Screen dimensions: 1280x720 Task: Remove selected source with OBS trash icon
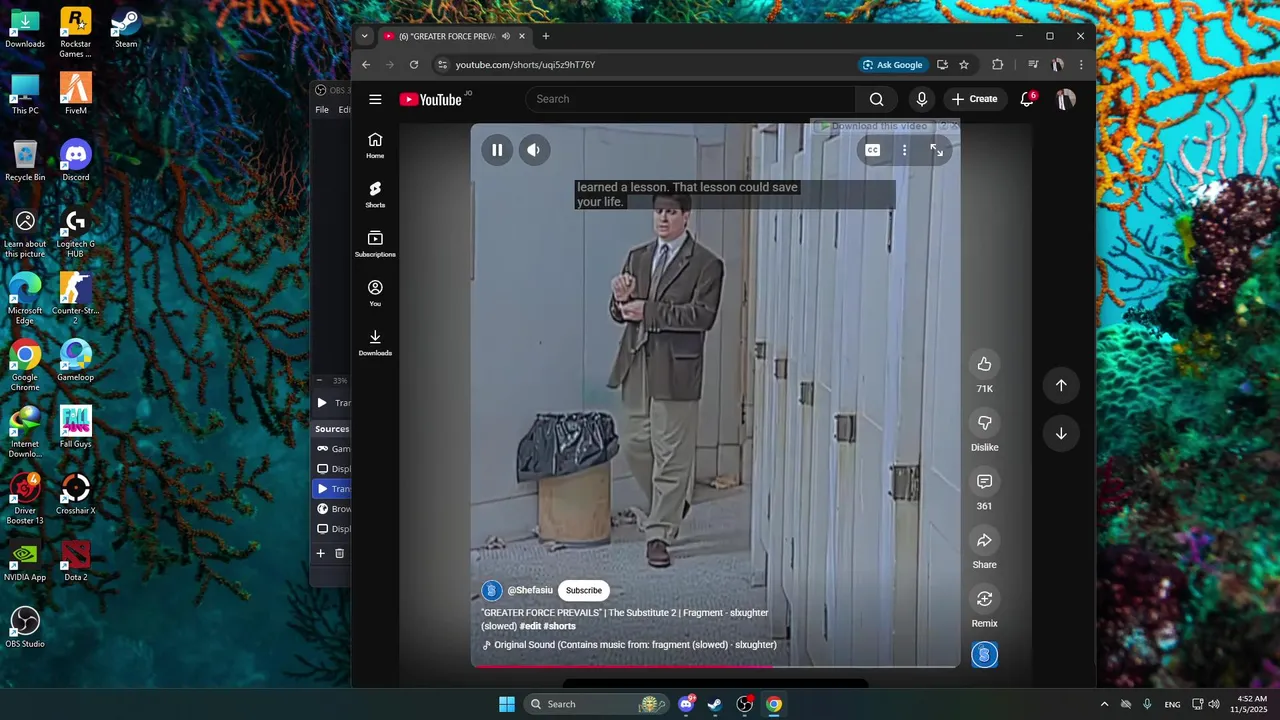(x=339, y=553)
